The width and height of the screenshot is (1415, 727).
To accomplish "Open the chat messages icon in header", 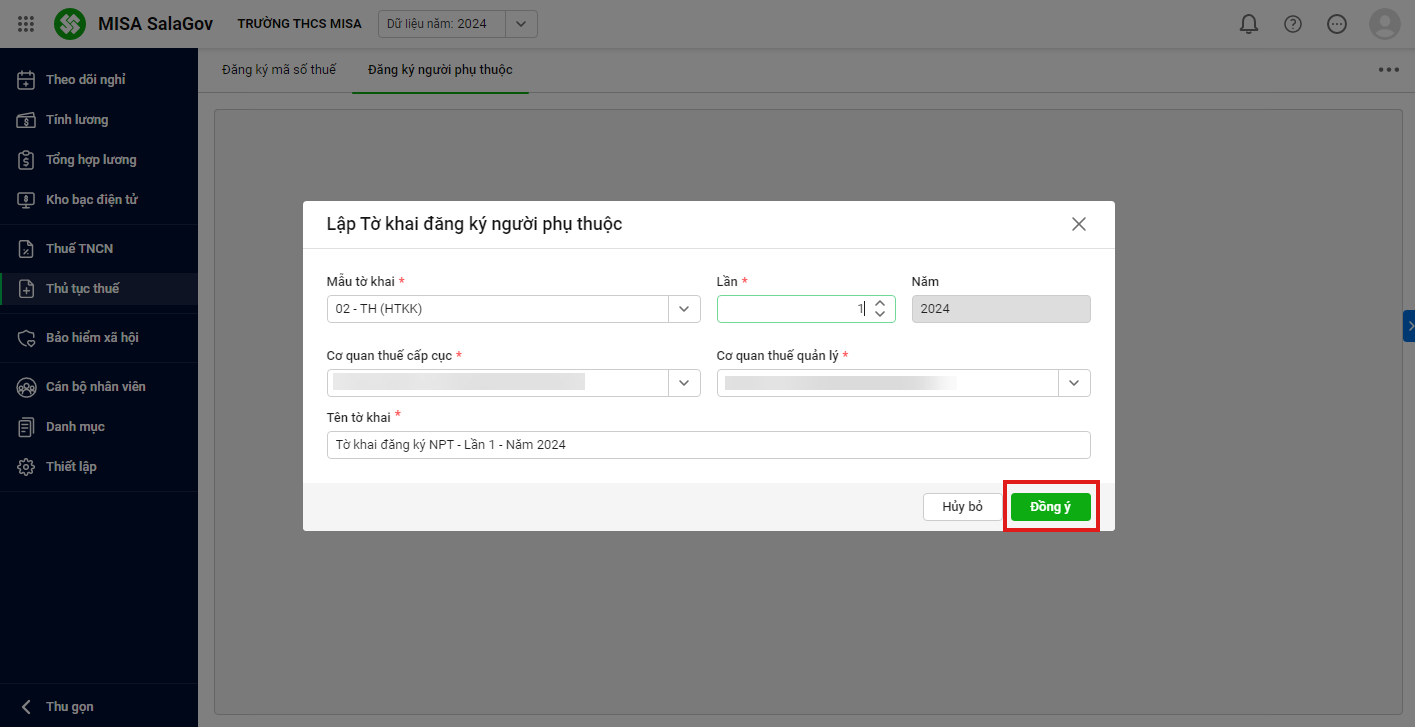I will (x=1337, y=24).
